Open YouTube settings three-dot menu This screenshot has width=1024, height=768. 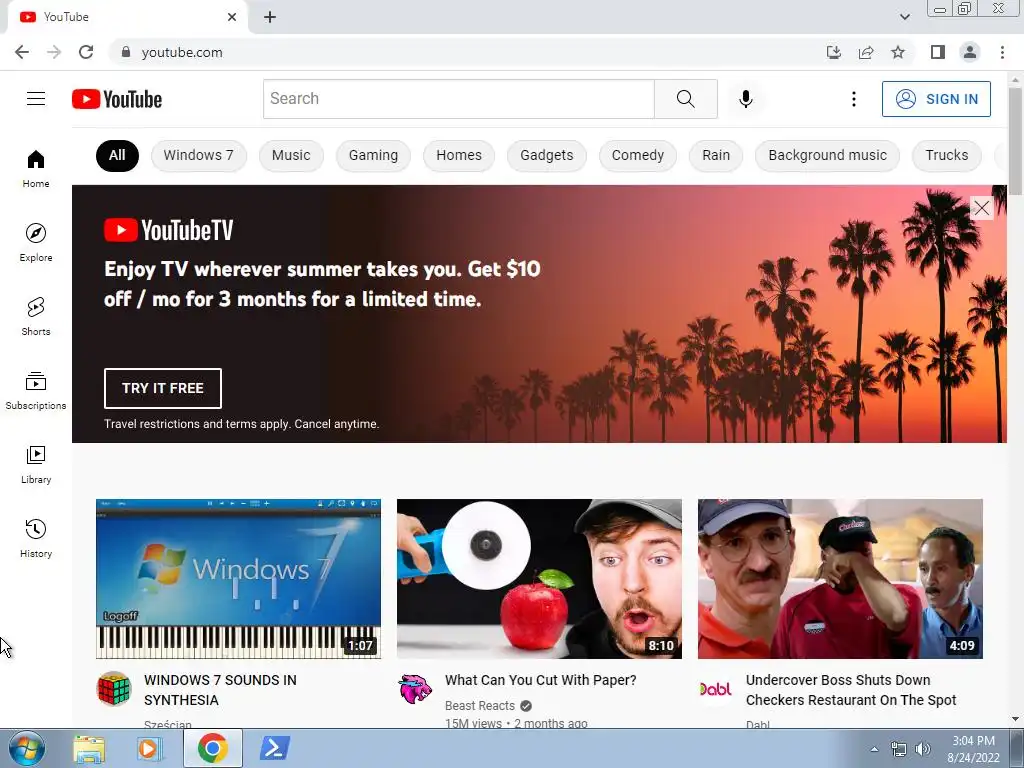pos(854,99)
